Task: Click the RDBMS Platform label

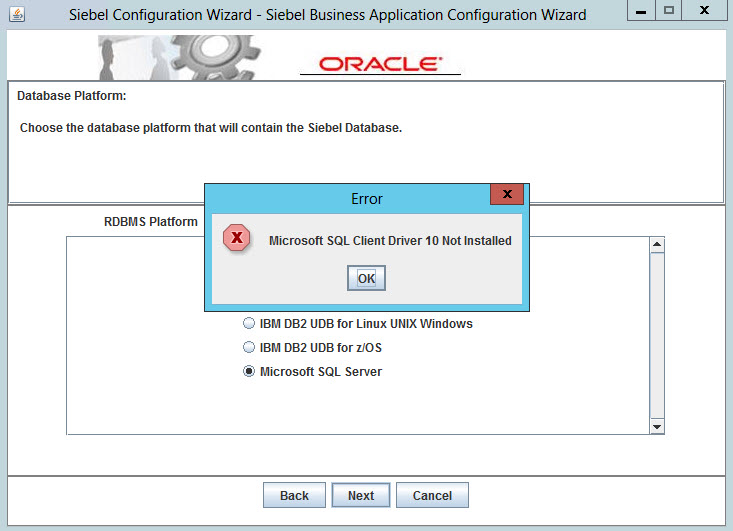Action: [x=151, y=222]
